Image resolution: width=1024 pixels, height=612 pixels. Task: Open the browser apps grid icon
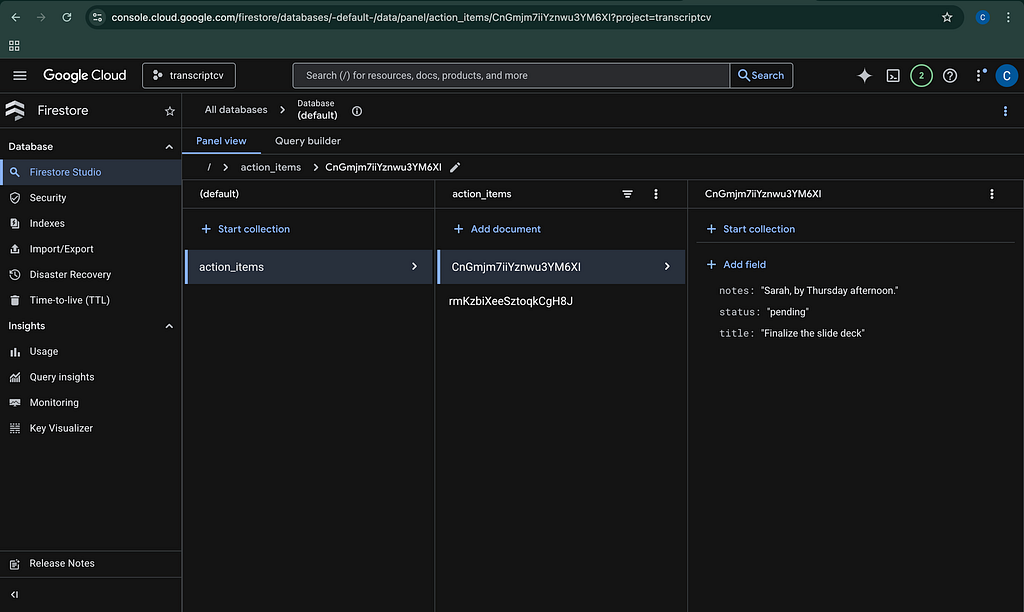point(14,46)
